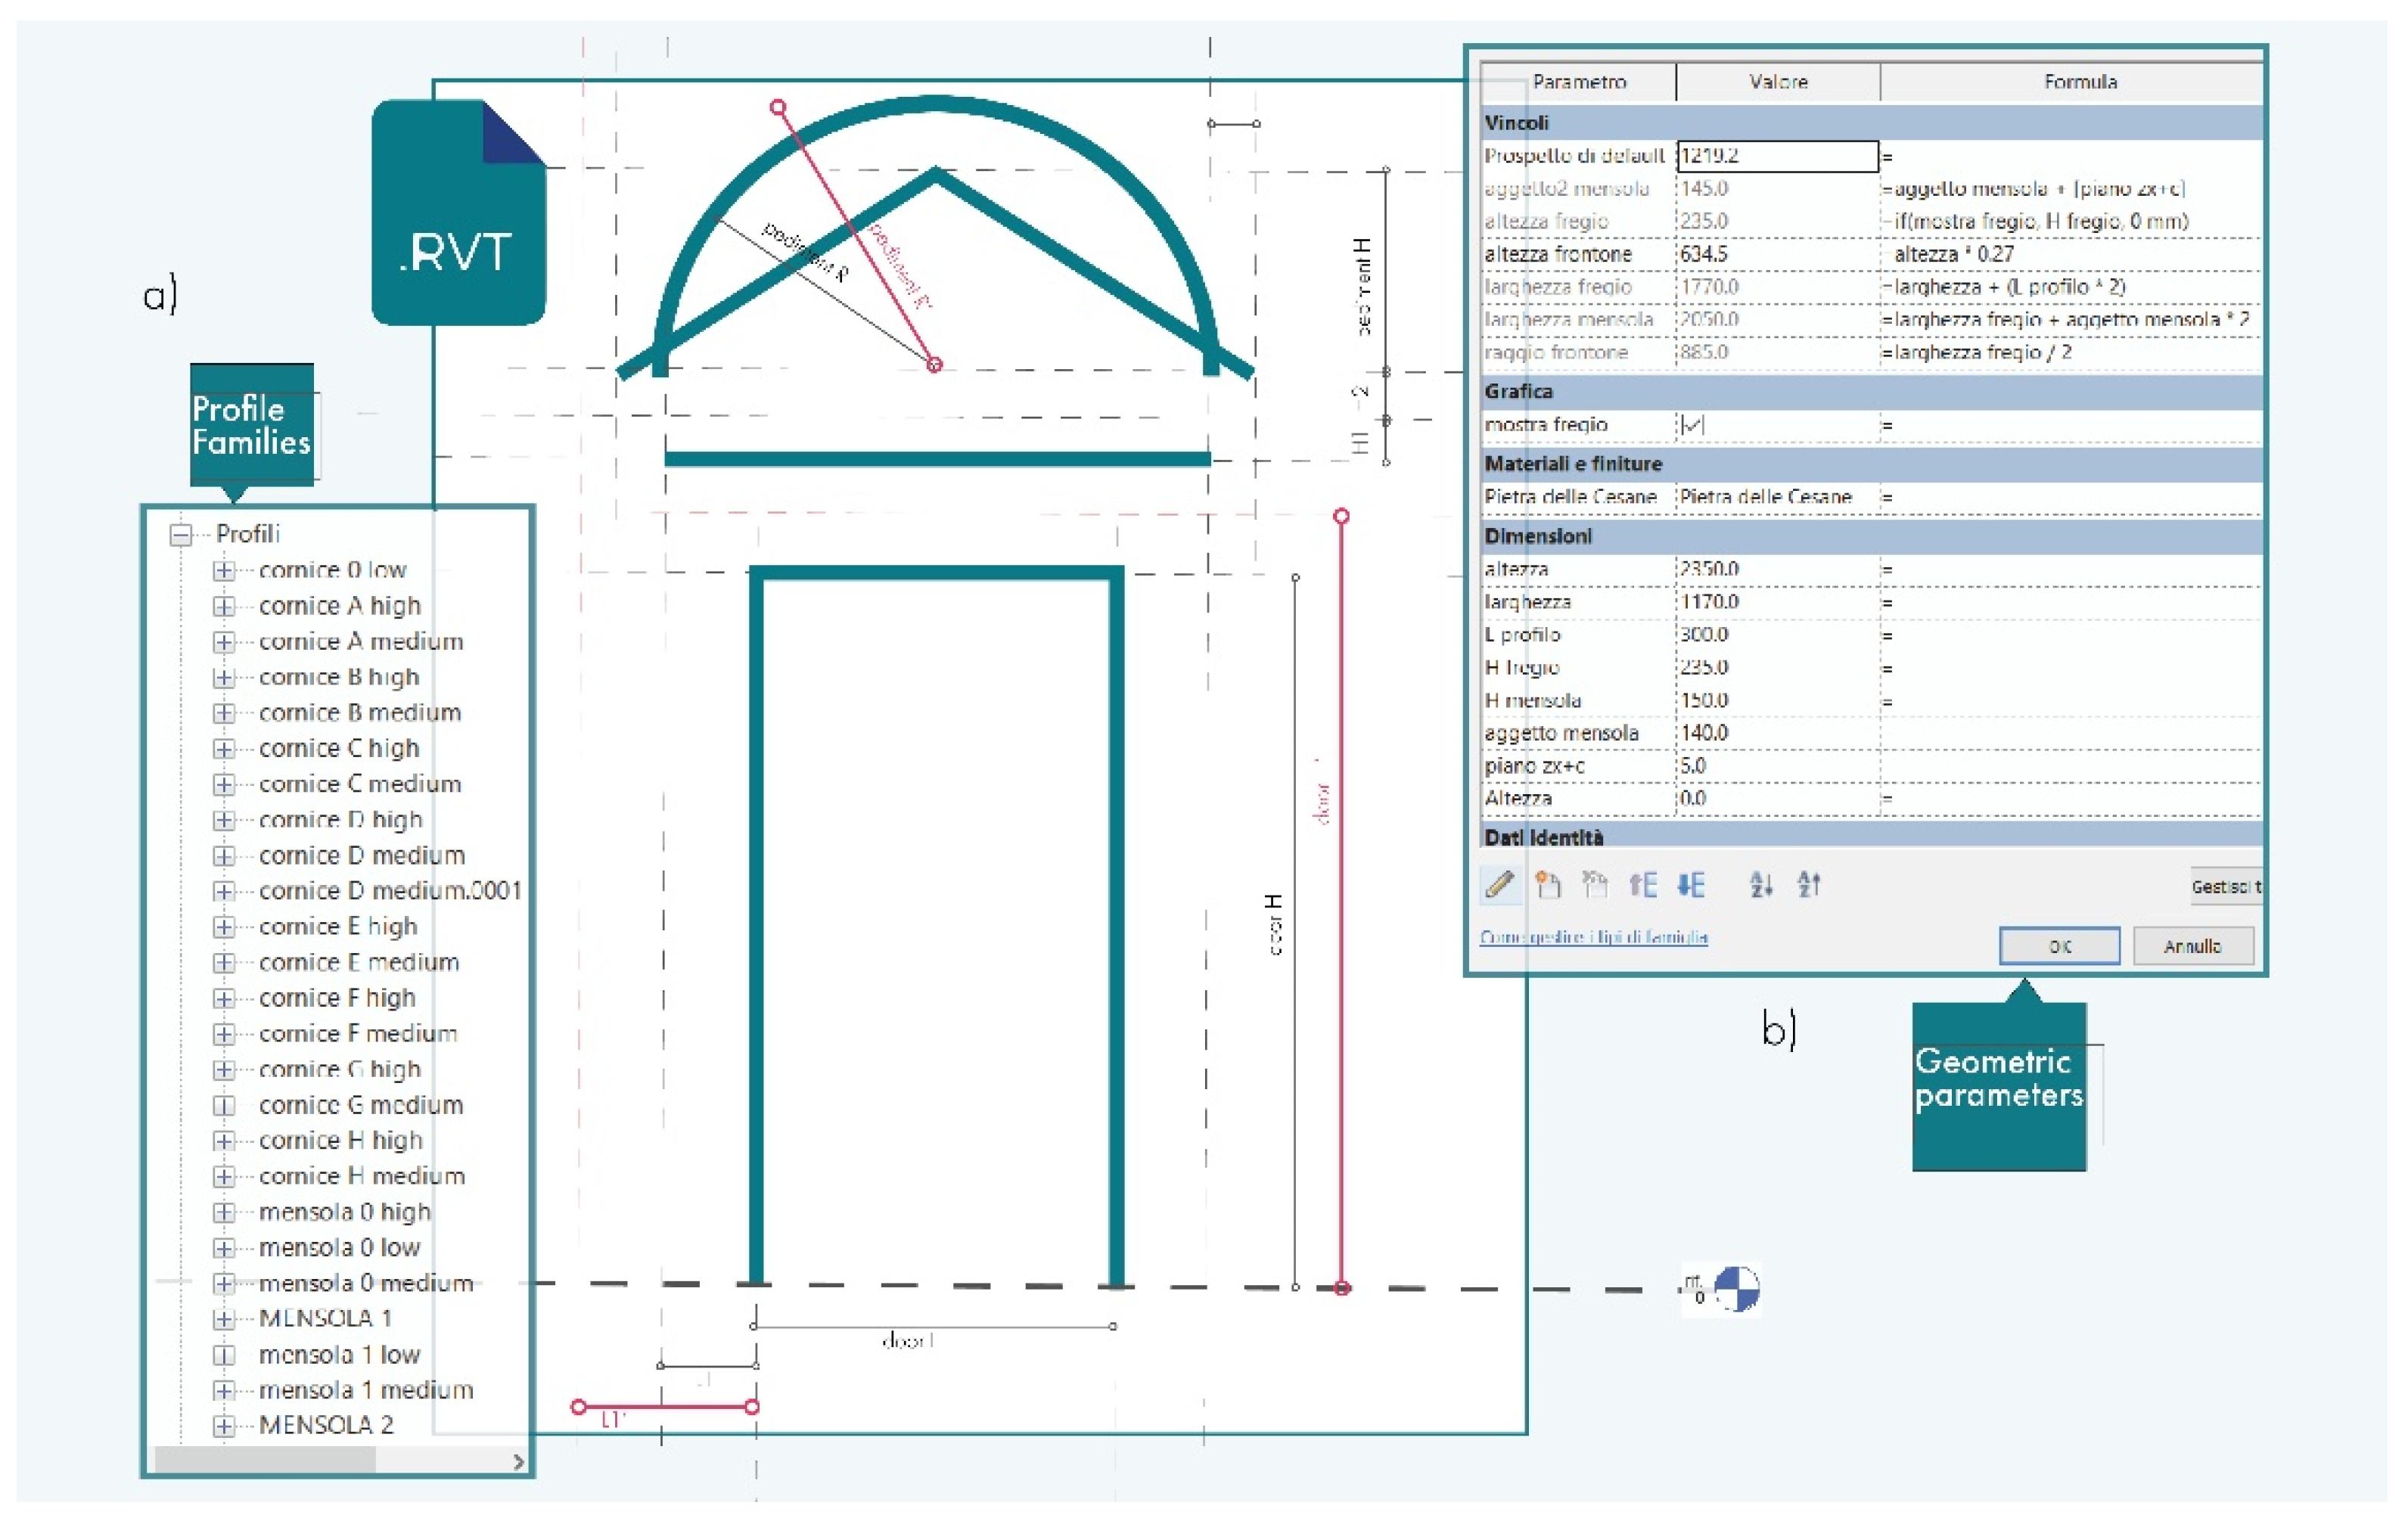
Task: Open the family types help link
Action: [1593, 937]
